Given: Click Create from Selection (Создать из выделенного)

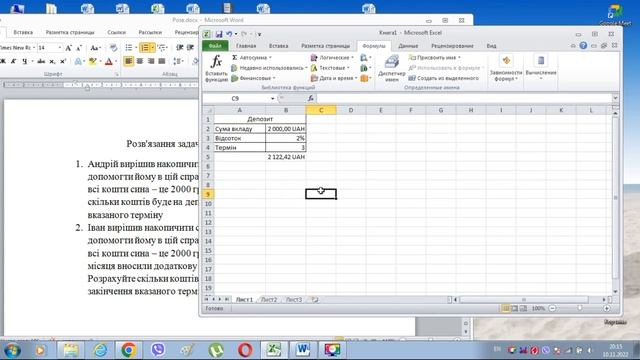Looking at the screenshot, I should (x=444, y=78).
